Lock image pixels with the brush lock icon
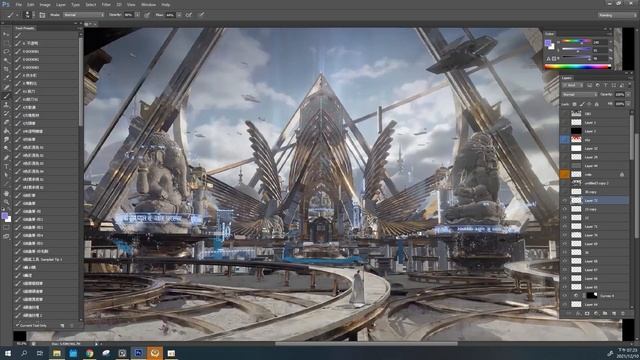 [x=582, y=104]
